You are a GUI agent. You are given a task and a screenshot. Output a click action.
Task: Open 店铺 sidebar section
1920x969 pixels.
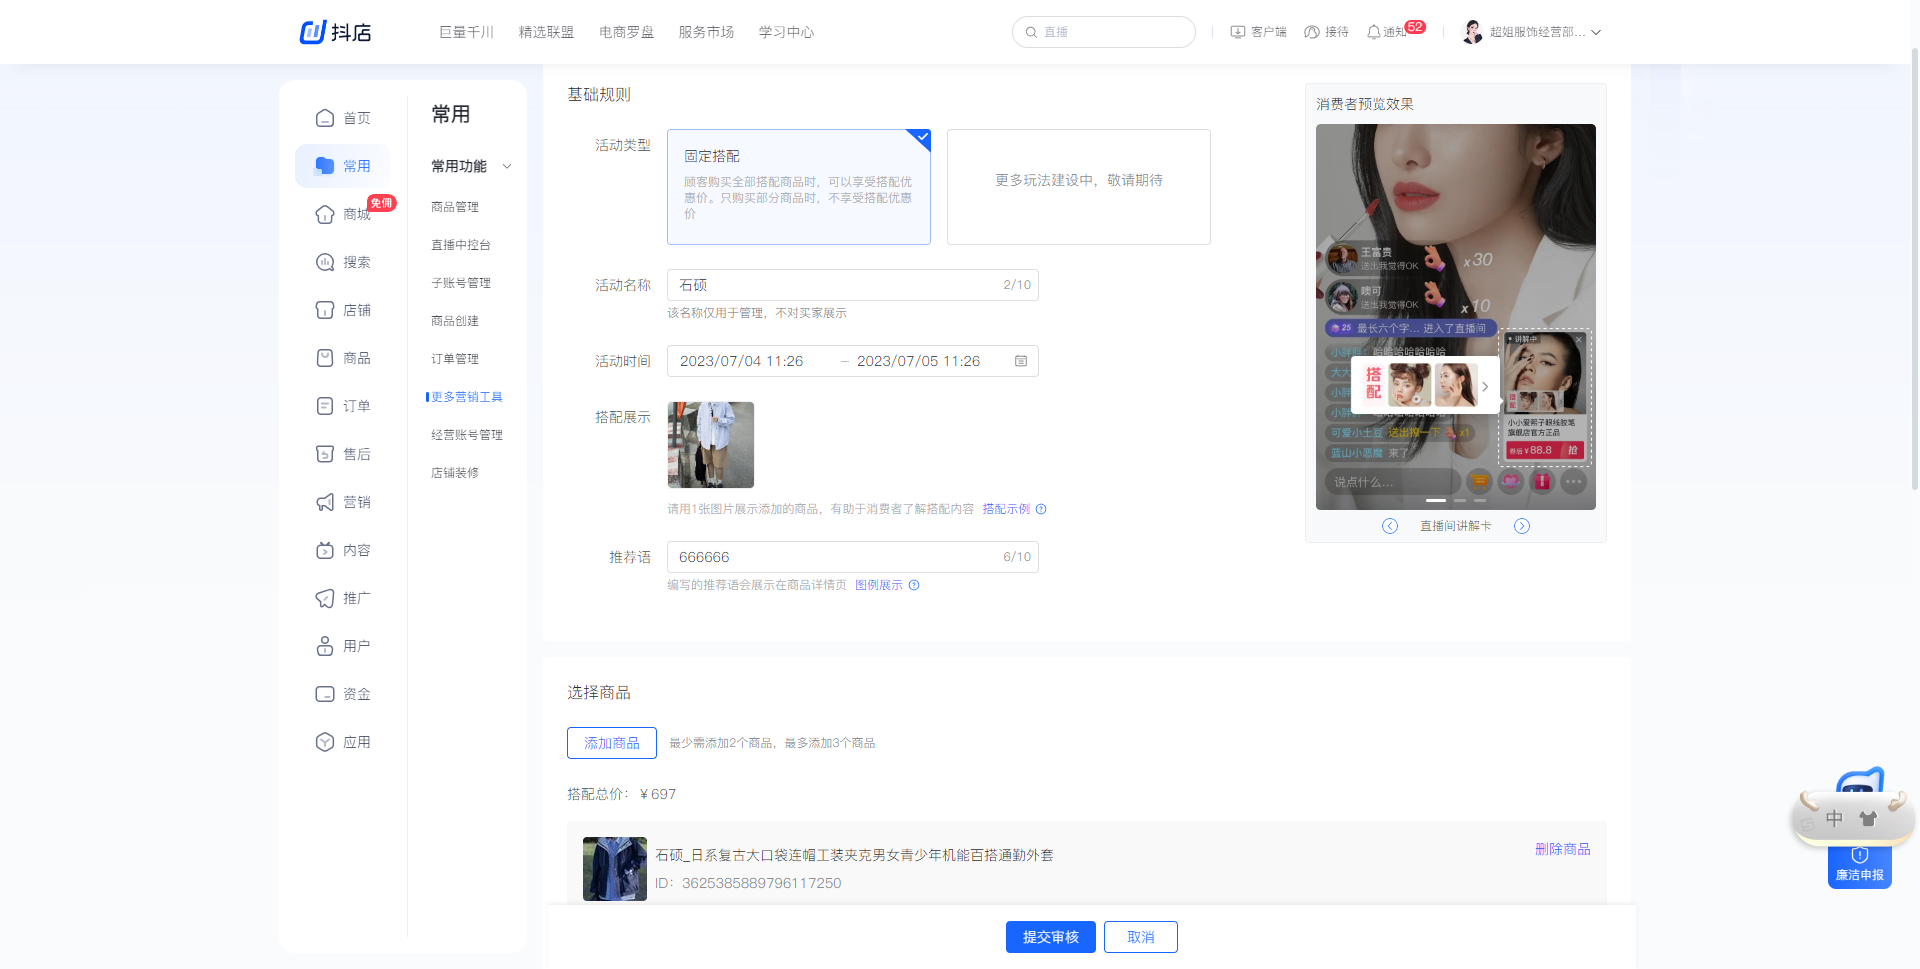tap(343, 310)
